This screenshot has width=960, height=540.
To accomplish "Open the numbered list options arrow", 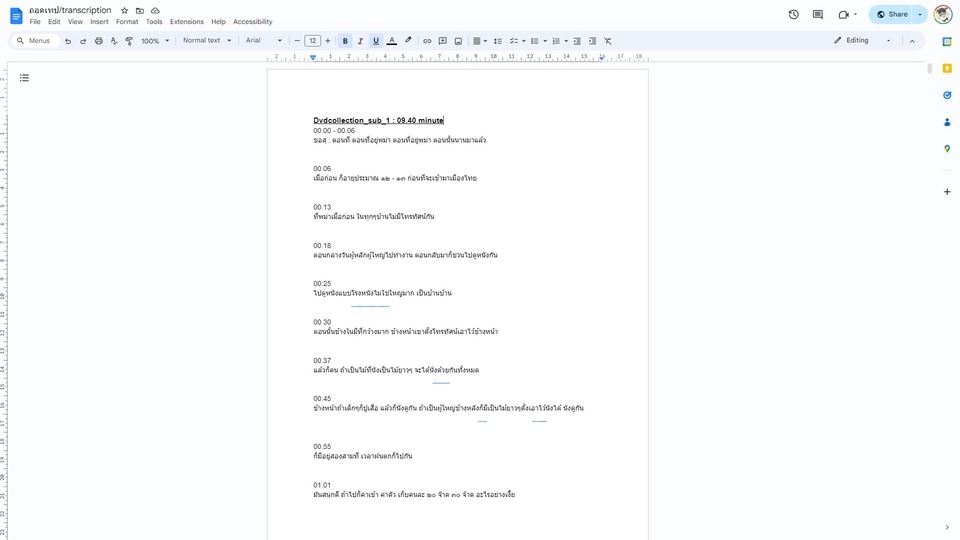I will (x=566, y=41).
